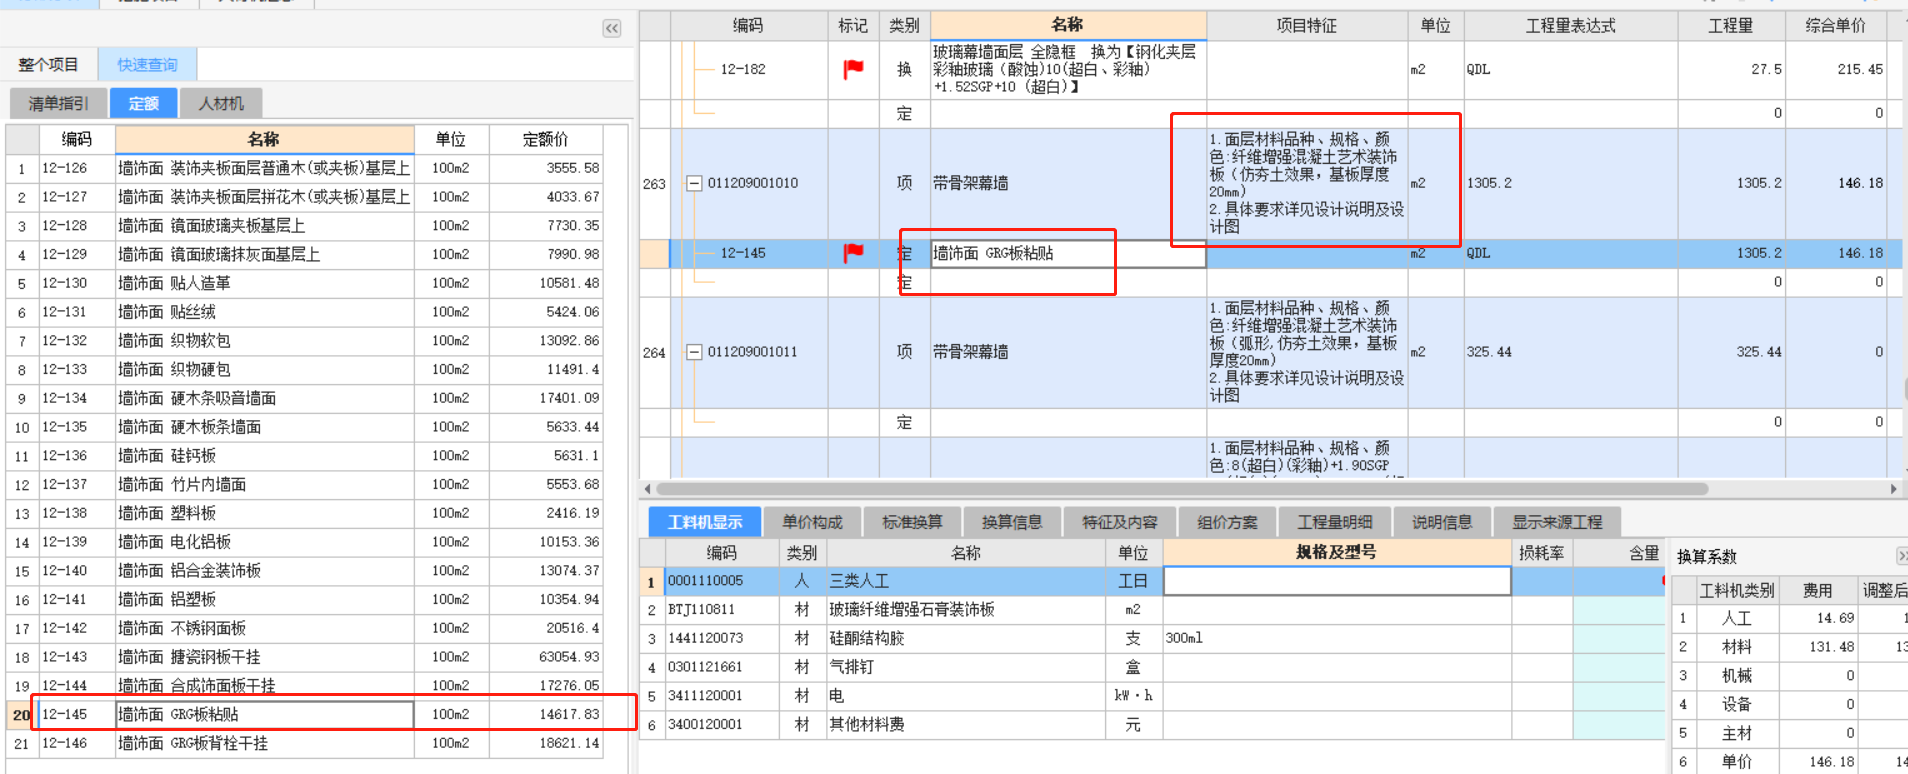1908x774 pixels.
Task: Select quota row 12-145 墙饰面 GRG板粘贴
Action: click(x=305, y=714)
